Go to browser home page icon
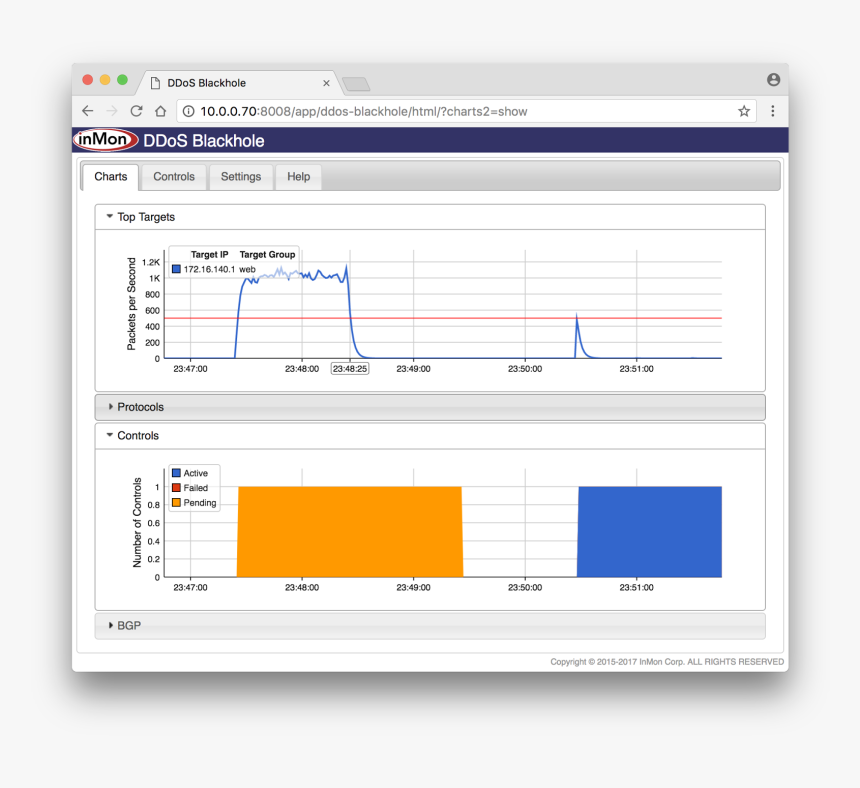 160,111
